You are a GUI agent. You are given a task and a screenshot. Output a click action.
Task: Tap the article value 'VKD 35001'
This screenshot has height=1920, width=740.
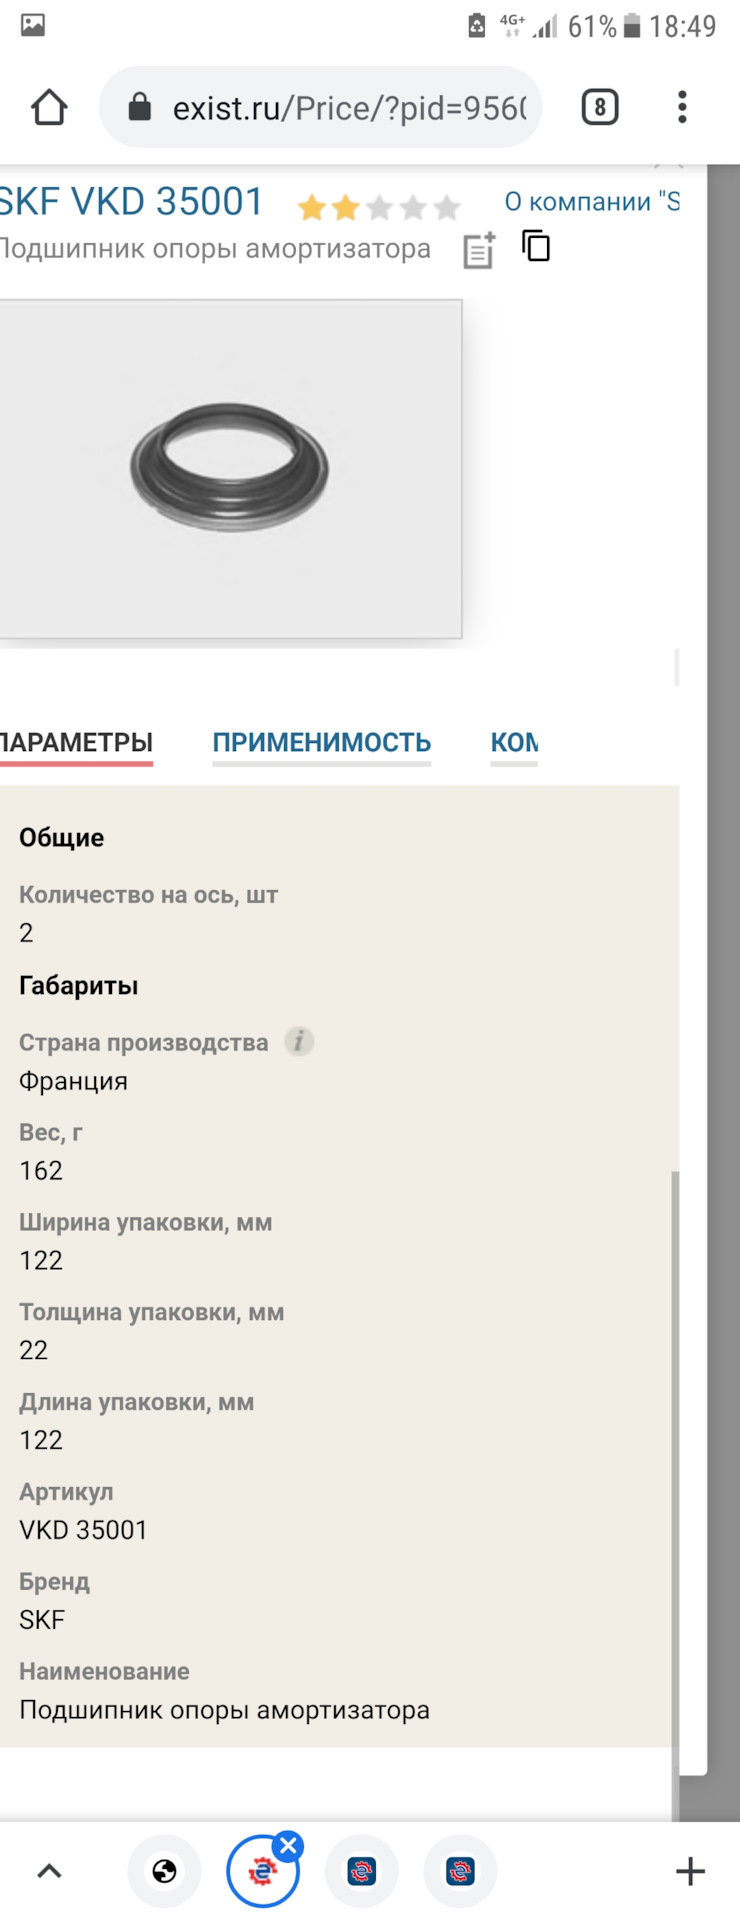tap(83, 1530)
